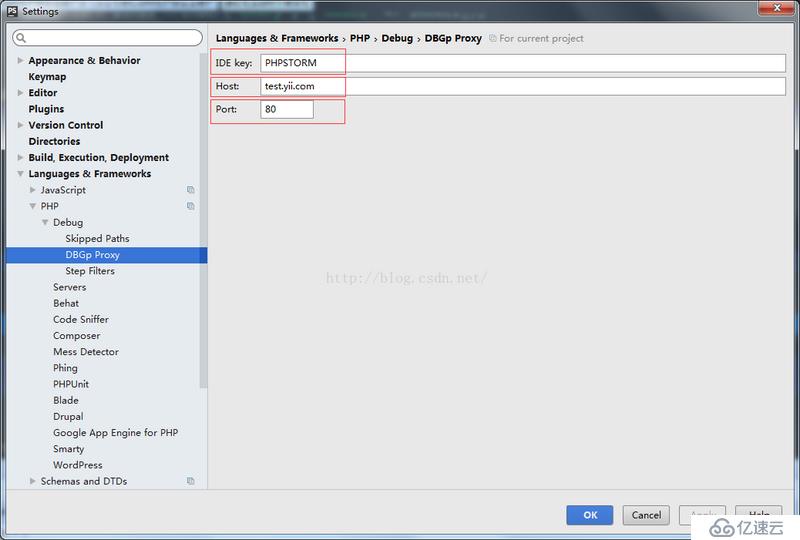Open the Drupal settings
Screen dimensions: 800x540
pyautogui.click(x=68, y=416)
